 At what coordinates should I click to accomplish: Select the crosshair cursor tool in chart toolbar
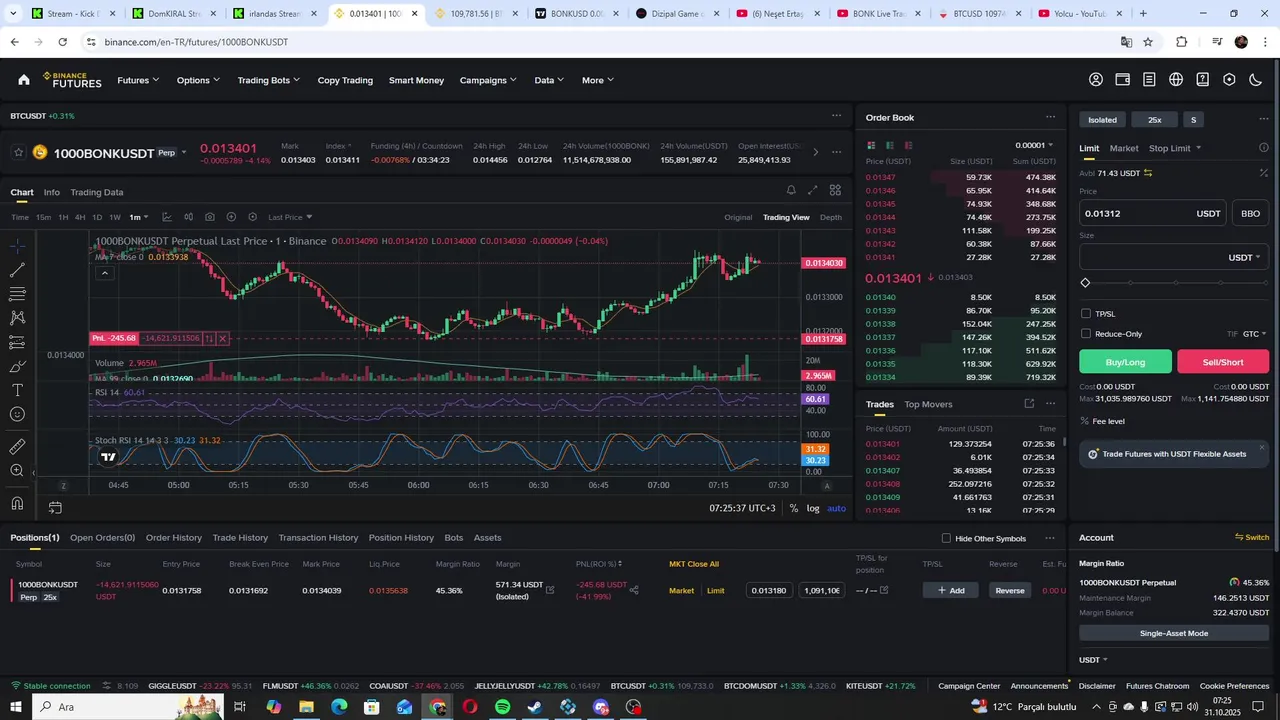[x=17, y=246]
